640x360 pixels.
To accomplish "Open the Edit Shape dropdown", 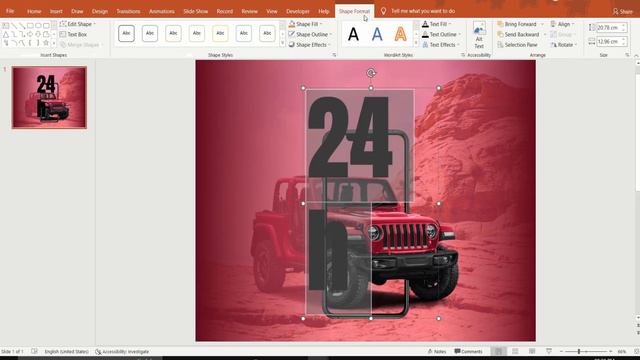I will pos(78,24).
